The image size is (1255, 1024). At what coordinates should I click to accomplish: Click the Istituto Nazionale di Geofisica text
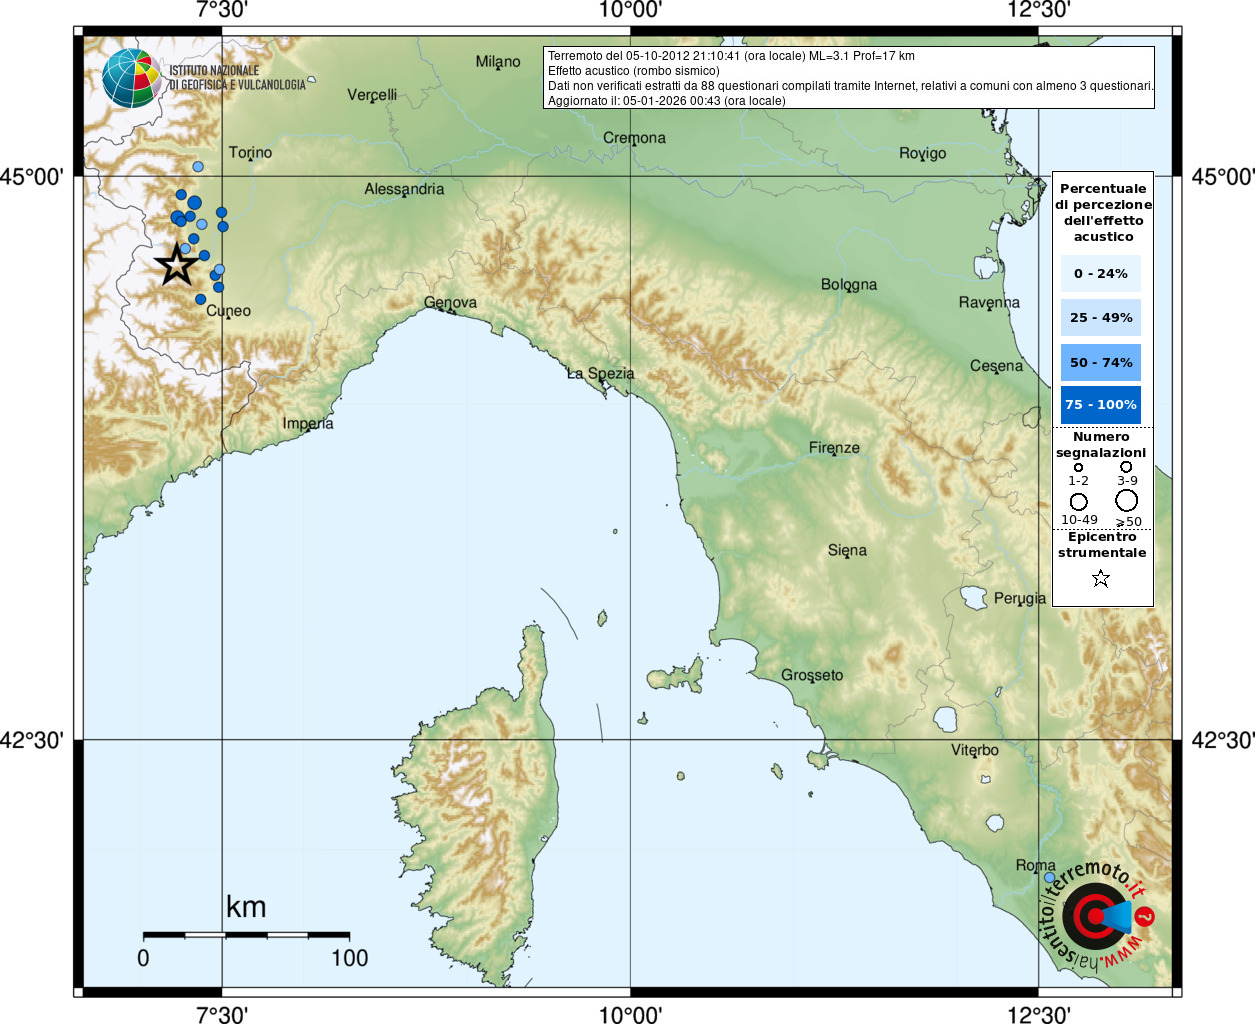tap(237, 78)
